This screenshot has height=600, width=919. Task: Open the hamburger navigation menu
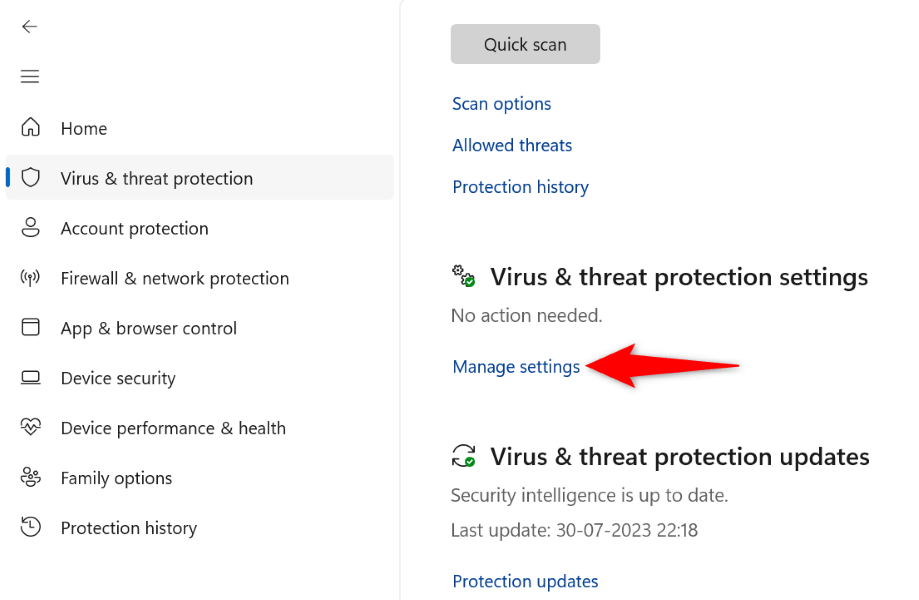(x=30, y=77)
